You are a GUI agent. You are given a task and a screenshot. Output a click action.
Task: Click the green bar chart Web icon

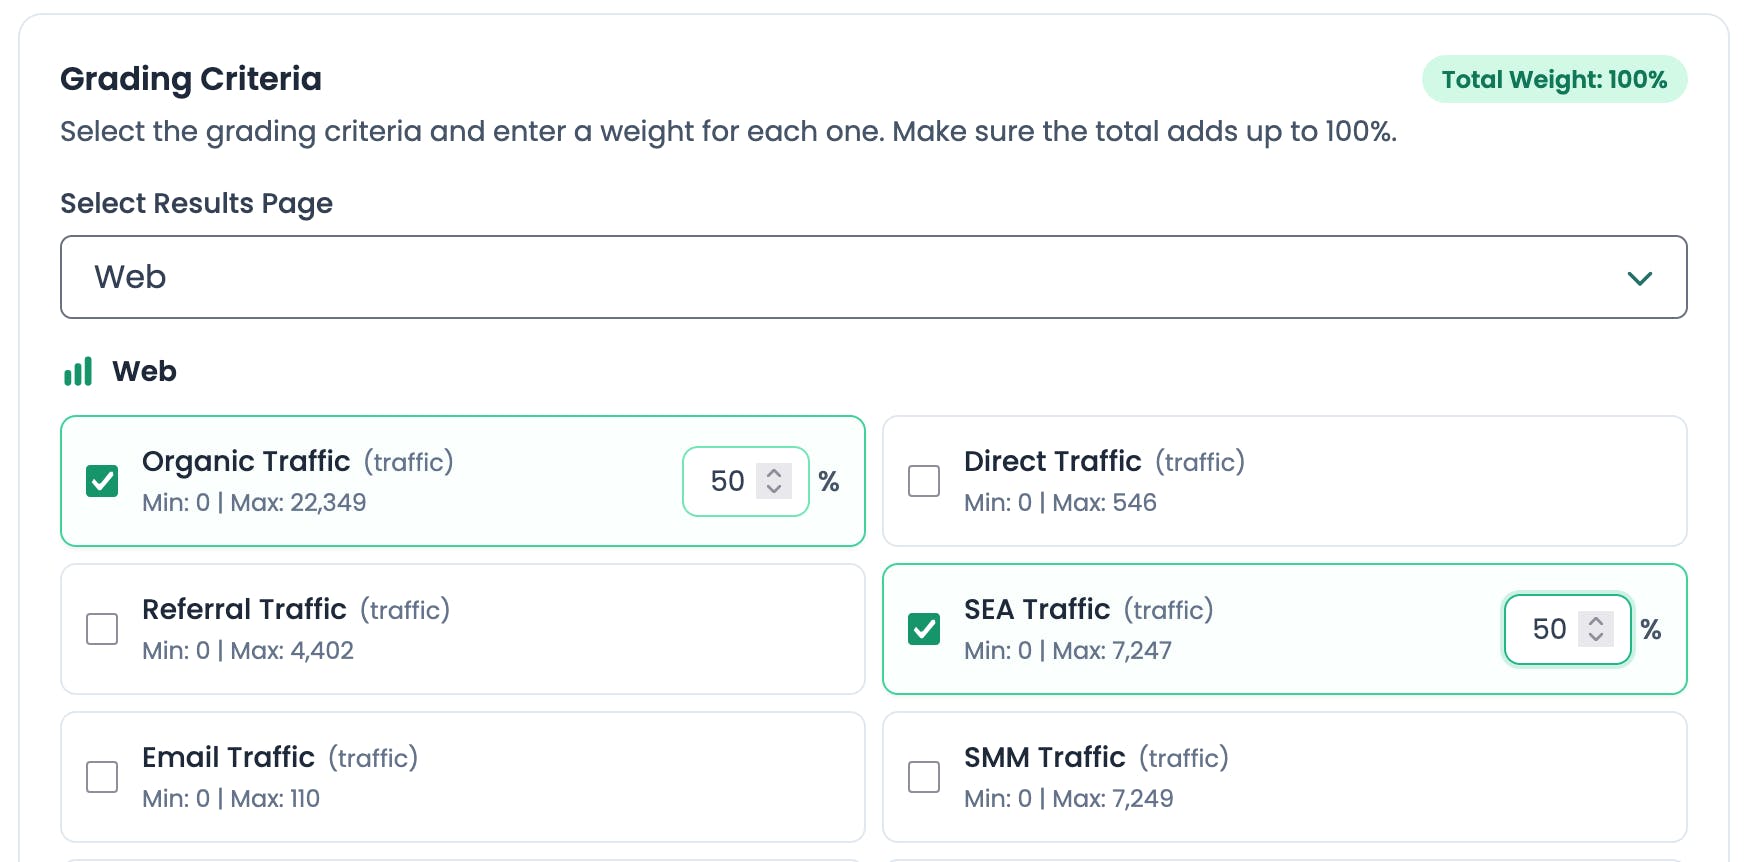click(x=78, y=372)
